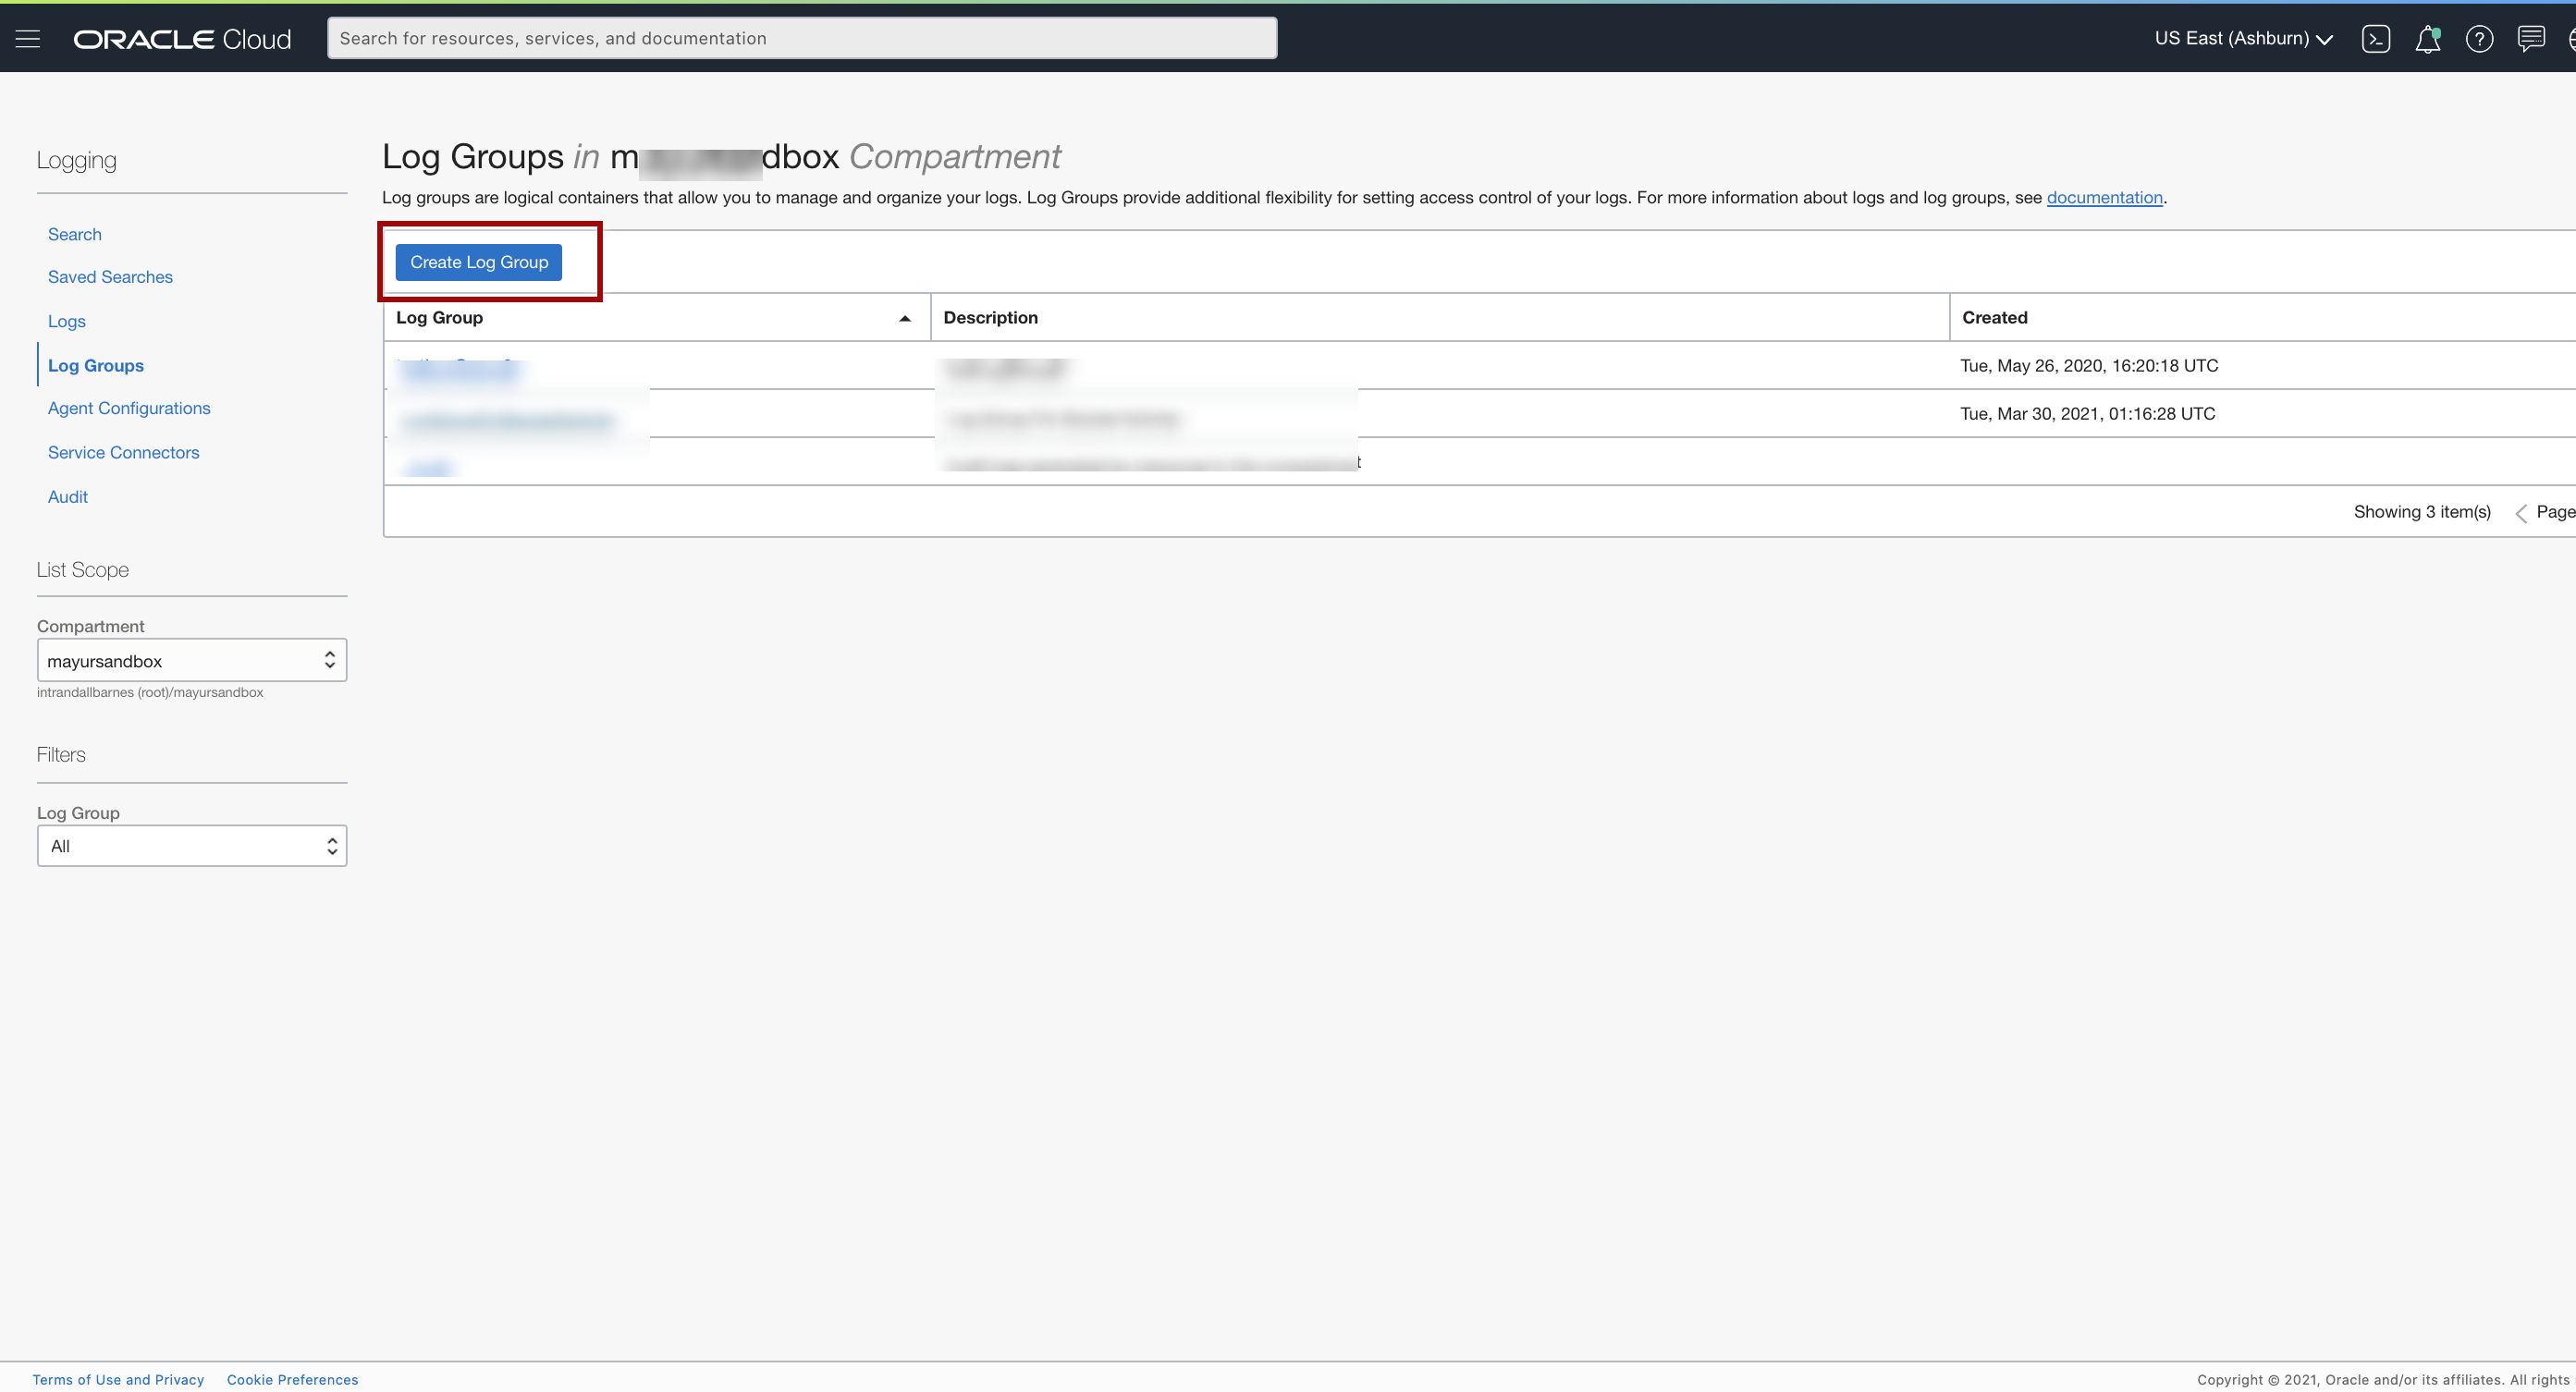The height and width of the screenshot is (1392, 2576).
Task: Click Cookie Preferences in the footer
Action: coord(292,1379)
